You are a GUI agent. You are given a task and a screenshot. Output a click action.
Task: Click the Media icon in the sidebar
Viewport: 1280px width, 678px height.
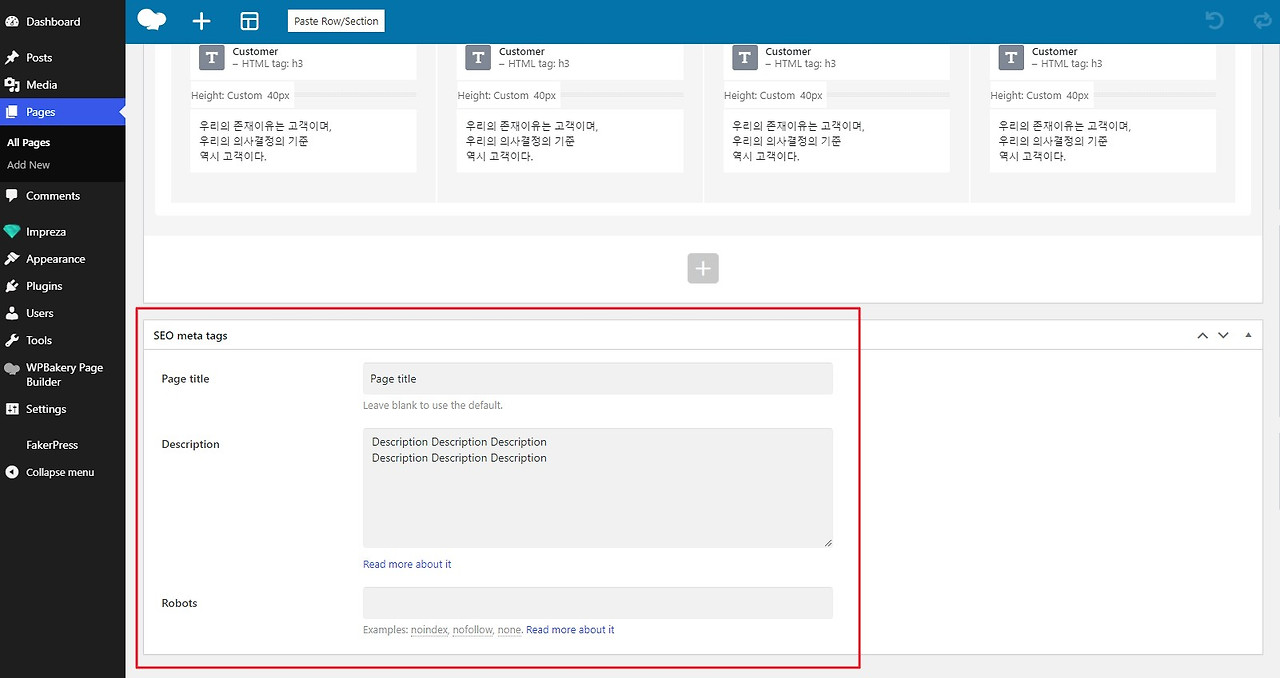(12, 85)
